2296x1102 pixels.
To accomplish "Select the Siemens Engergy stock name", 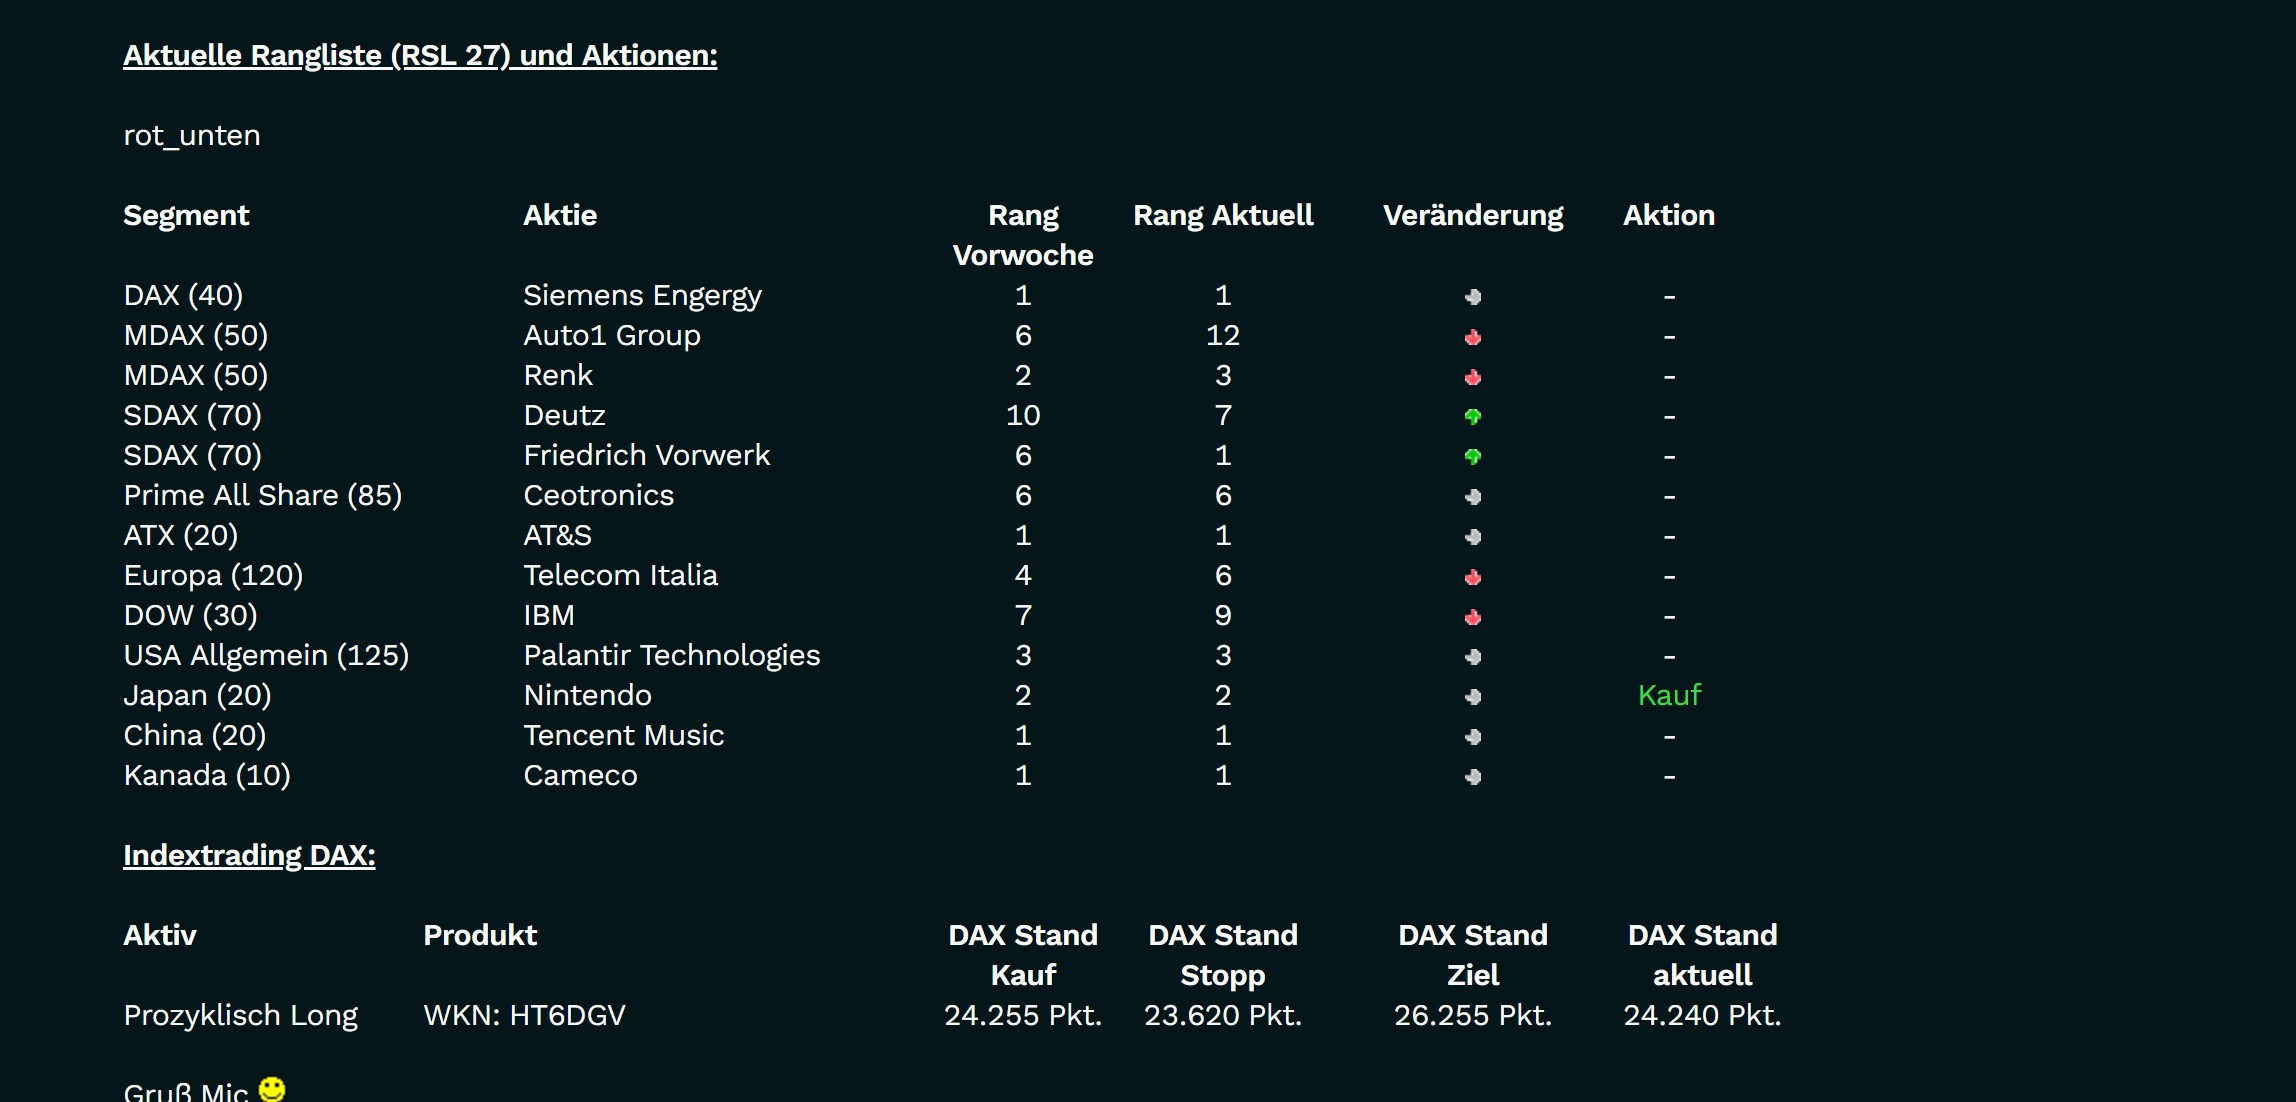I will (x=642, y=296).
